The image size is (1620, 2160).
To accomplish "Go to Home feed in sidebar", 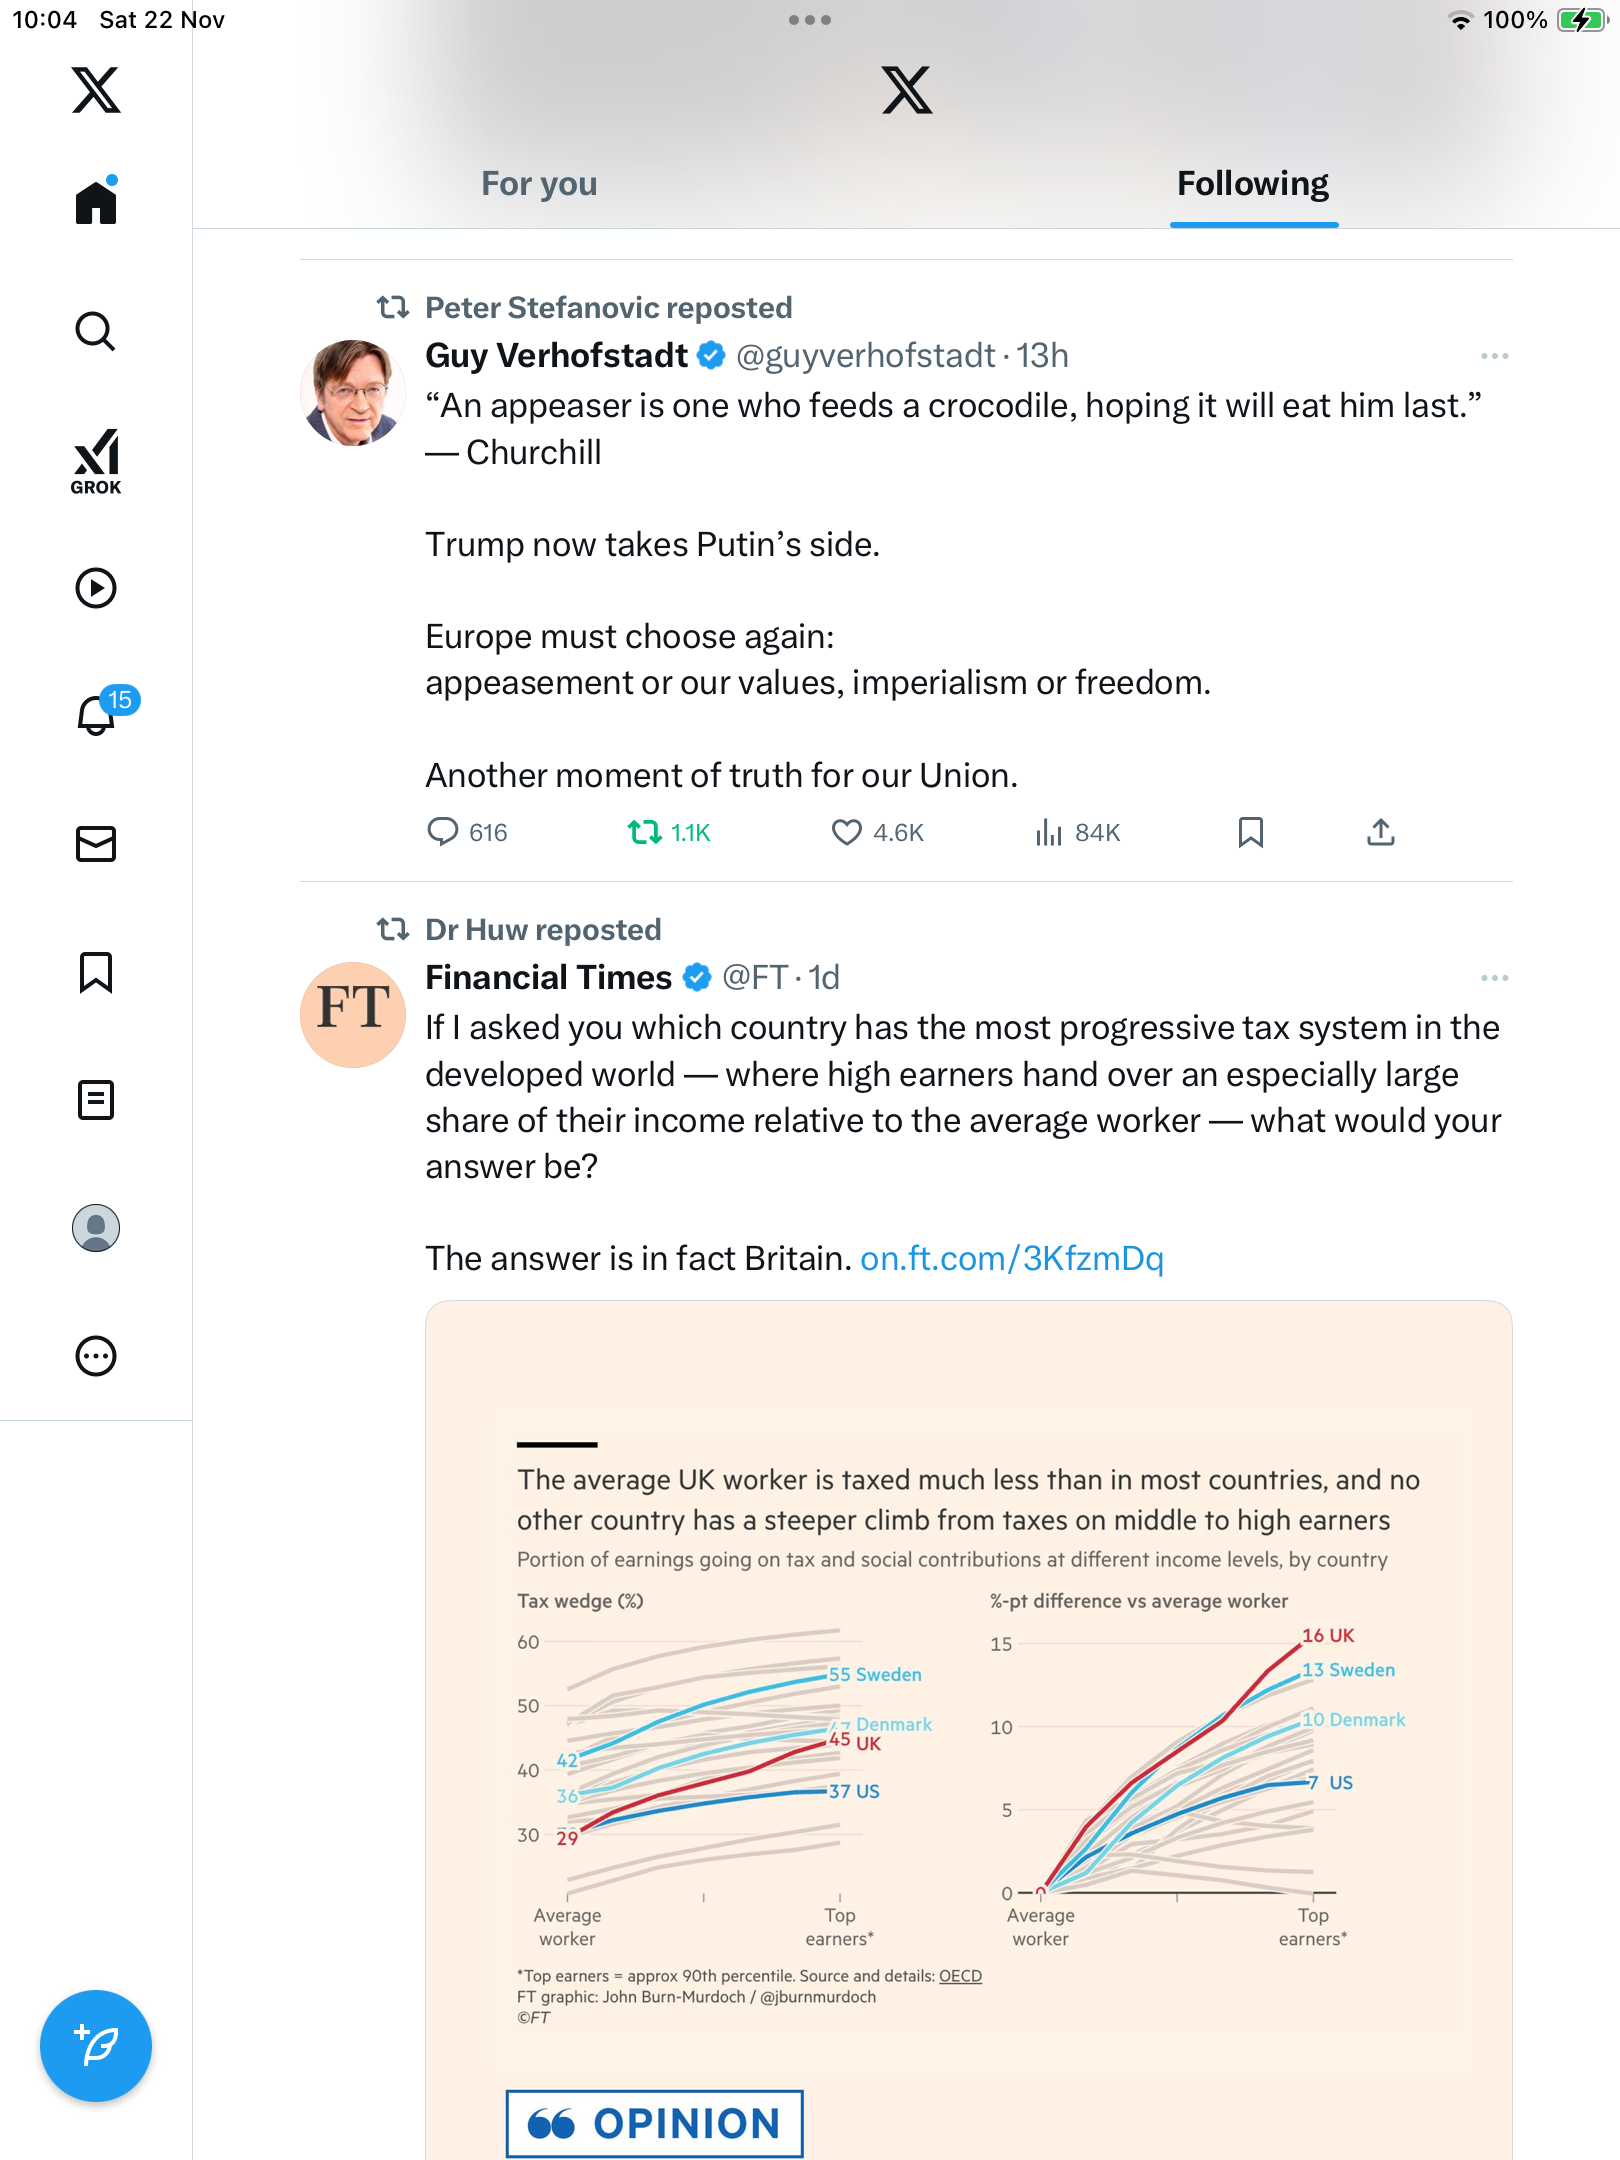I will (x=96, y=203).
